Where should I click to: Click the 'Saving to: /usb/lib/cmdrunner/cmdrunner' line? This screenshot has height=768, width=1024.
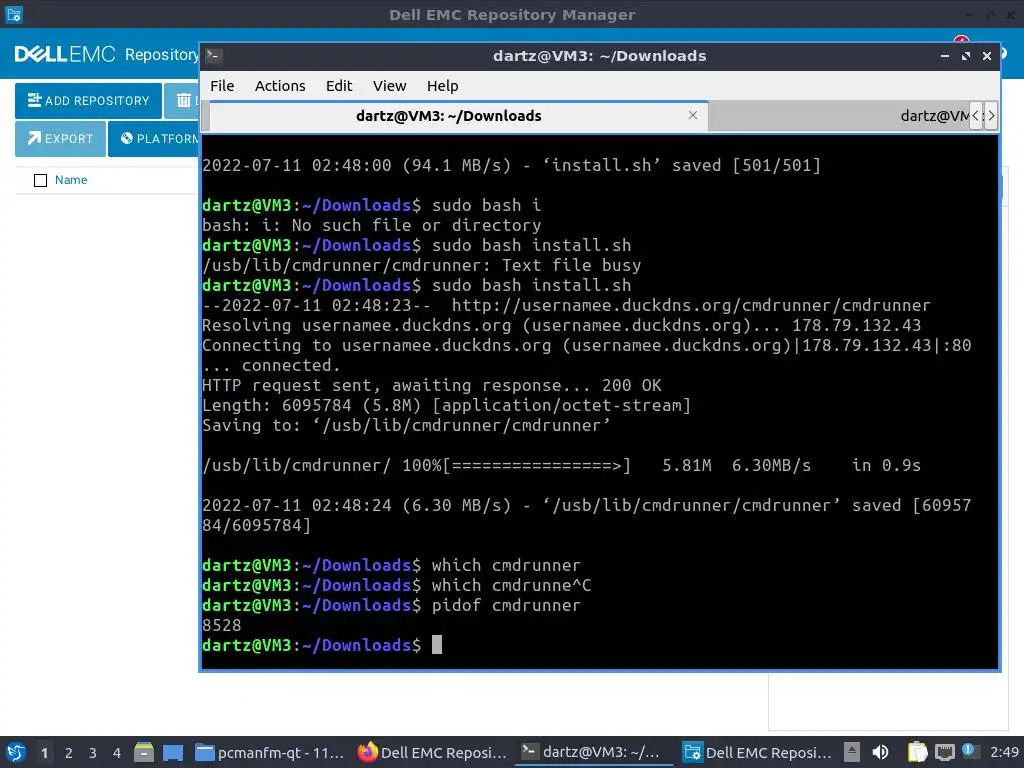406,425
